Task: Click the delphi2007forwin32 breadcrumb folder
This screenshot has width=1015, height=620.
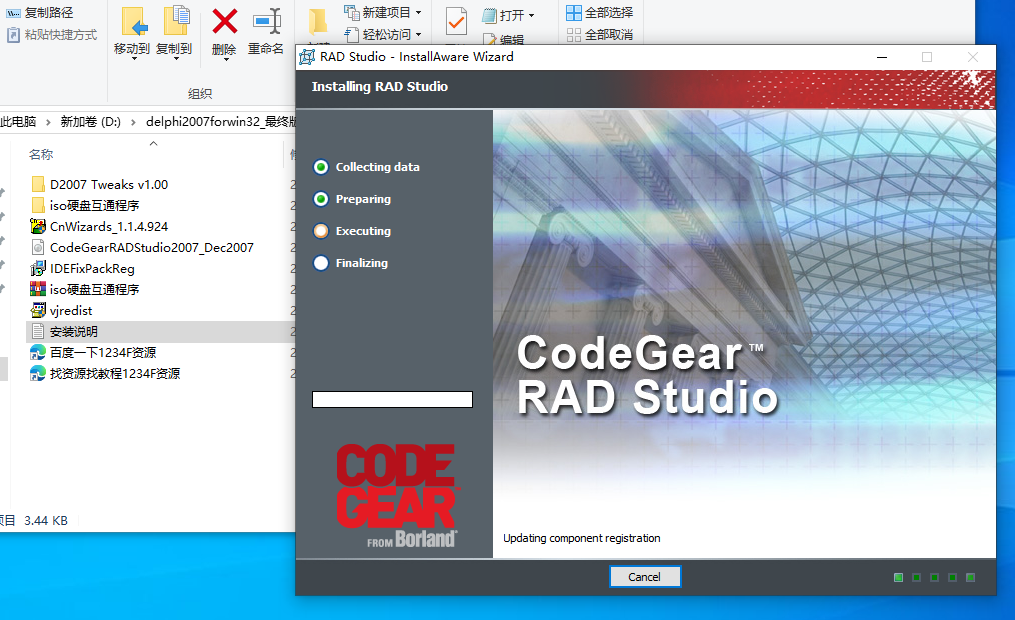Action: coord(221,122)
